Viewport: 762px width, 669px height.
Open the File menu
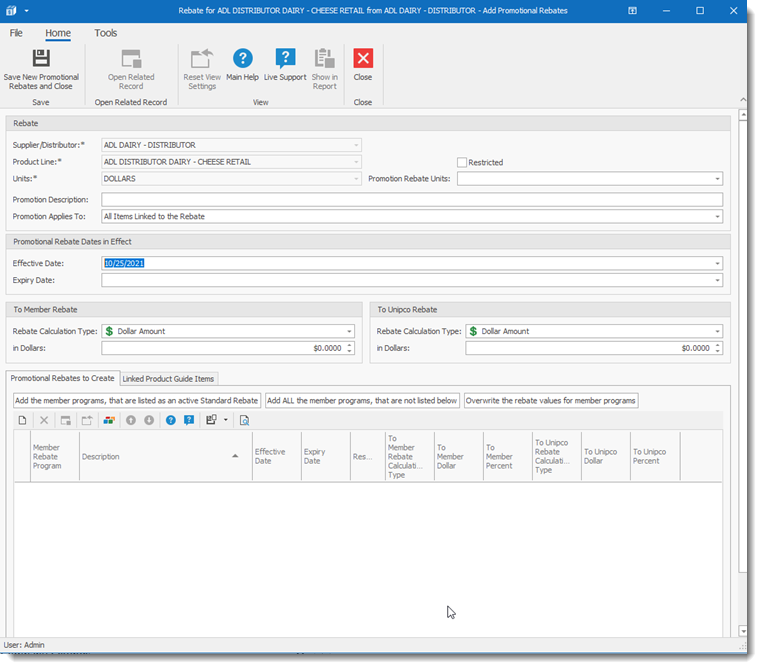[16, 33]
